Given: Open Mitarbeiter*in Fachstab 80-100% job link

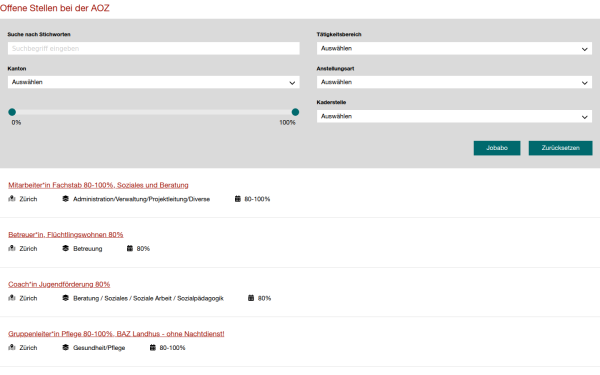Looking at the screenshot, I should [98, 185].
